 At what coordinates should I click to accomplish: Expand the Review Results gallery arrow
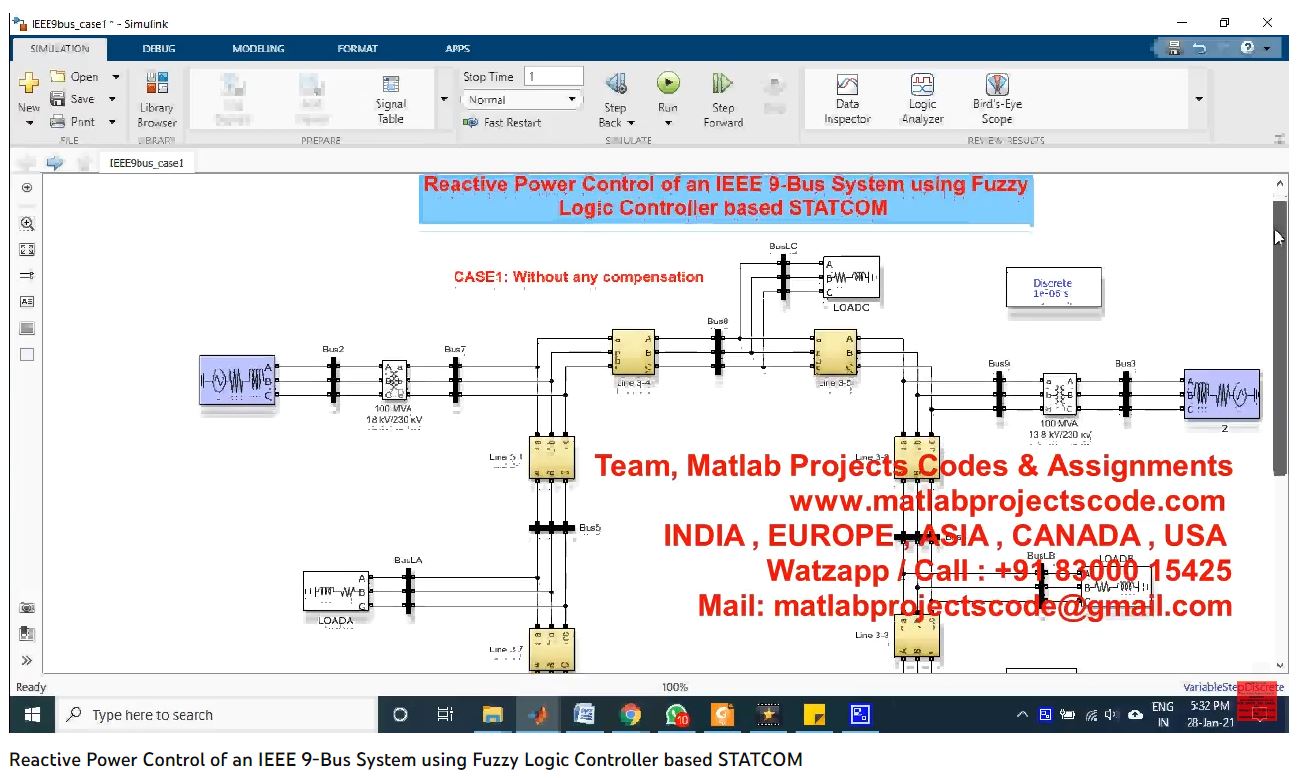click(1198, 99)
